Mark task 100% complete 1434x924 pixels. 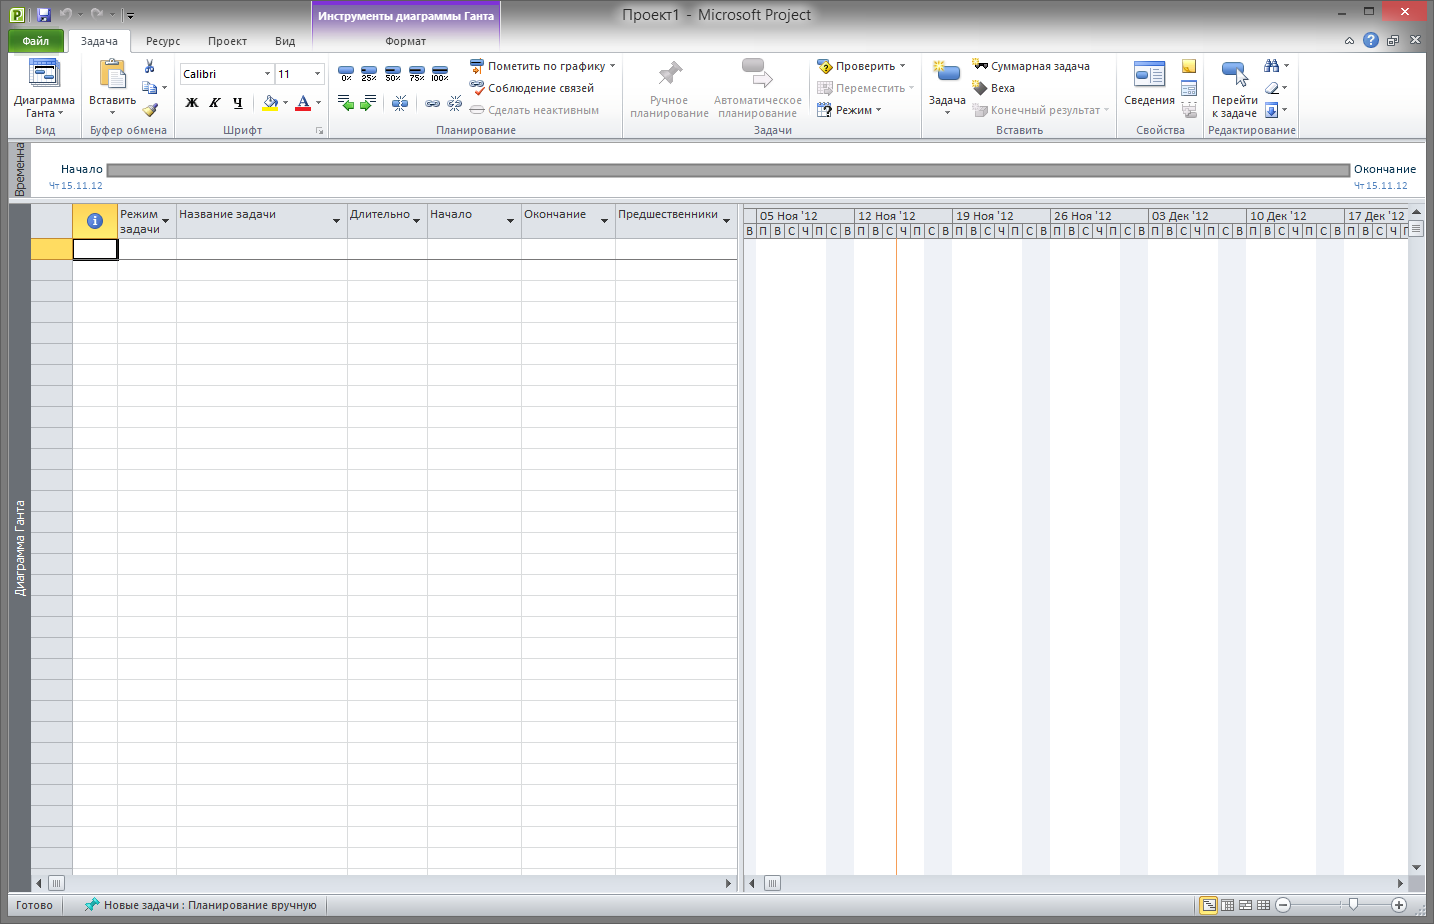click(x=440, y=74)
